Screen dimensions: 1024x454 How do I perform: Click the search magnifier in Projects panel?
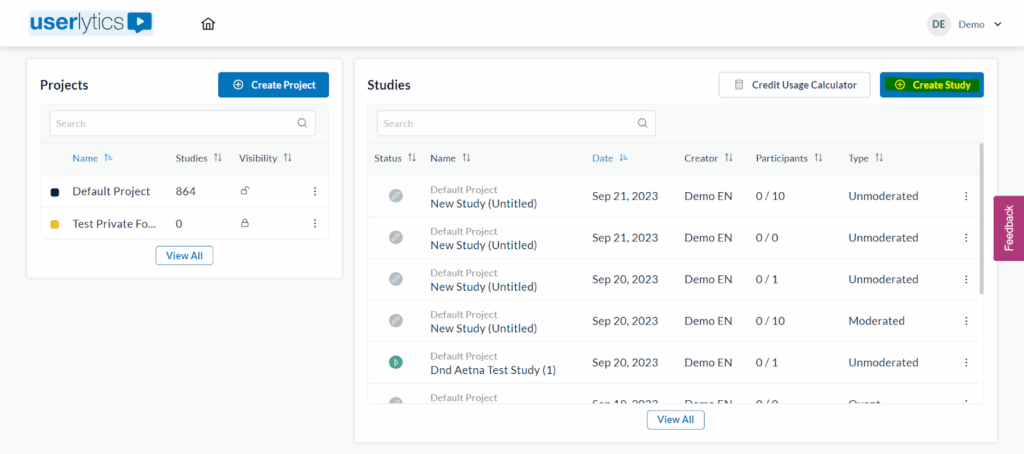tap(302, 124)
